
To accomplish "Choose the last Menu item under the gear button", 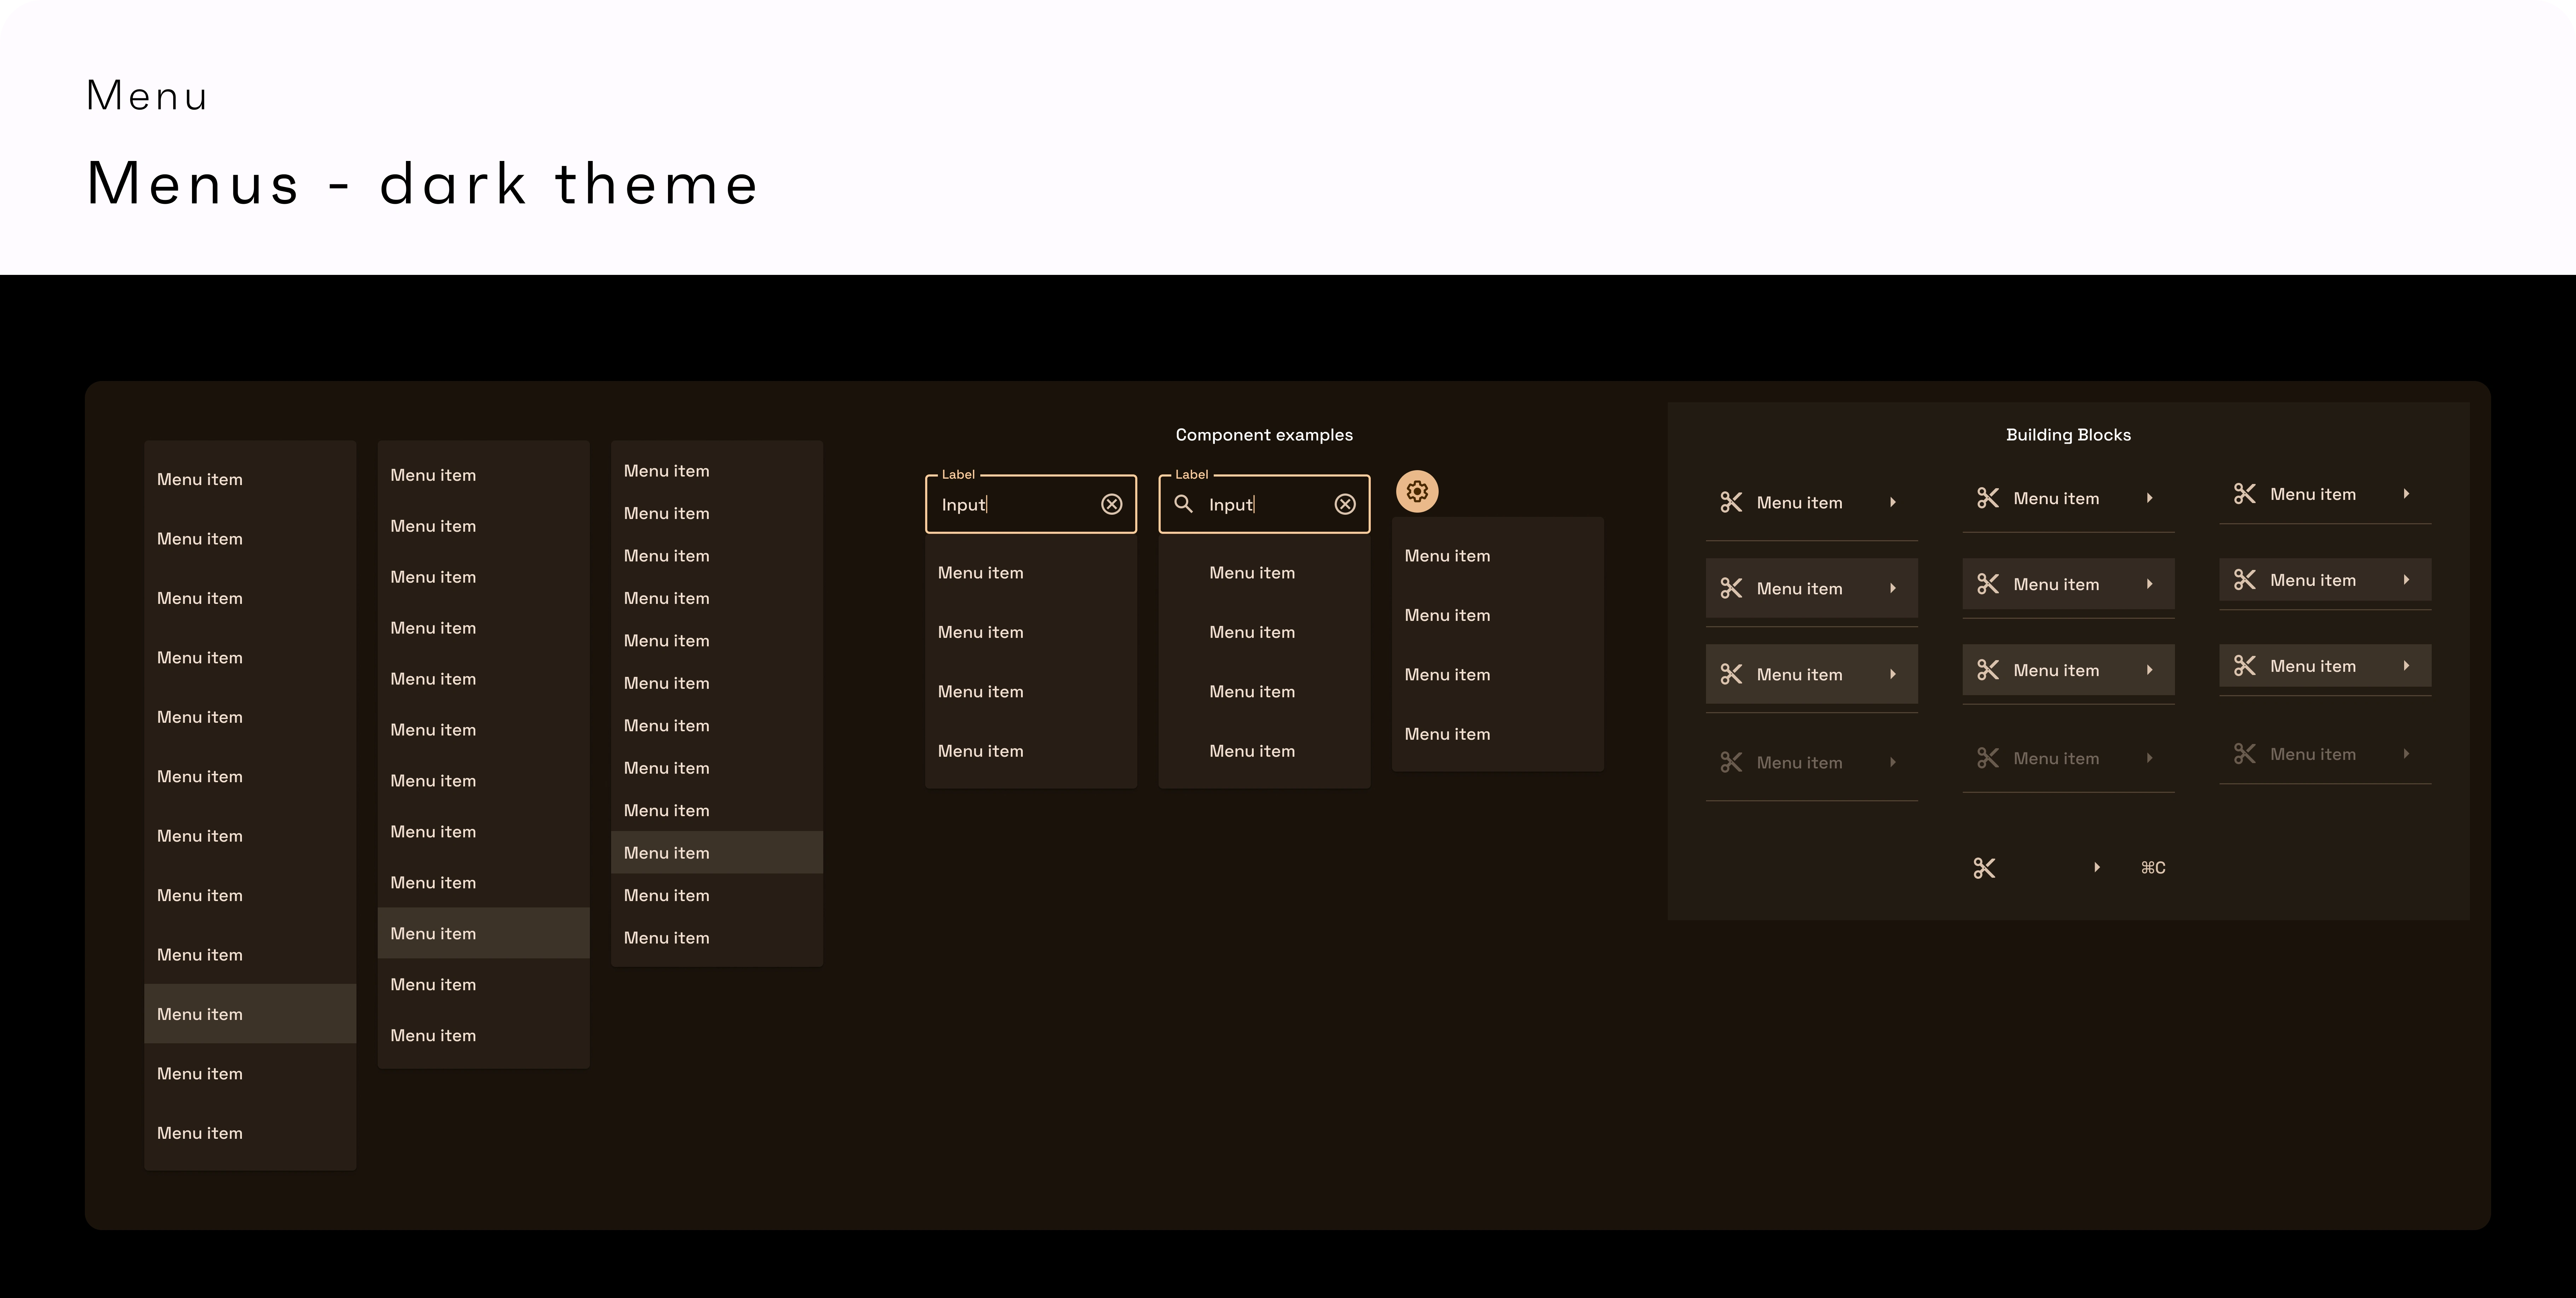I will coord(1498,734).
